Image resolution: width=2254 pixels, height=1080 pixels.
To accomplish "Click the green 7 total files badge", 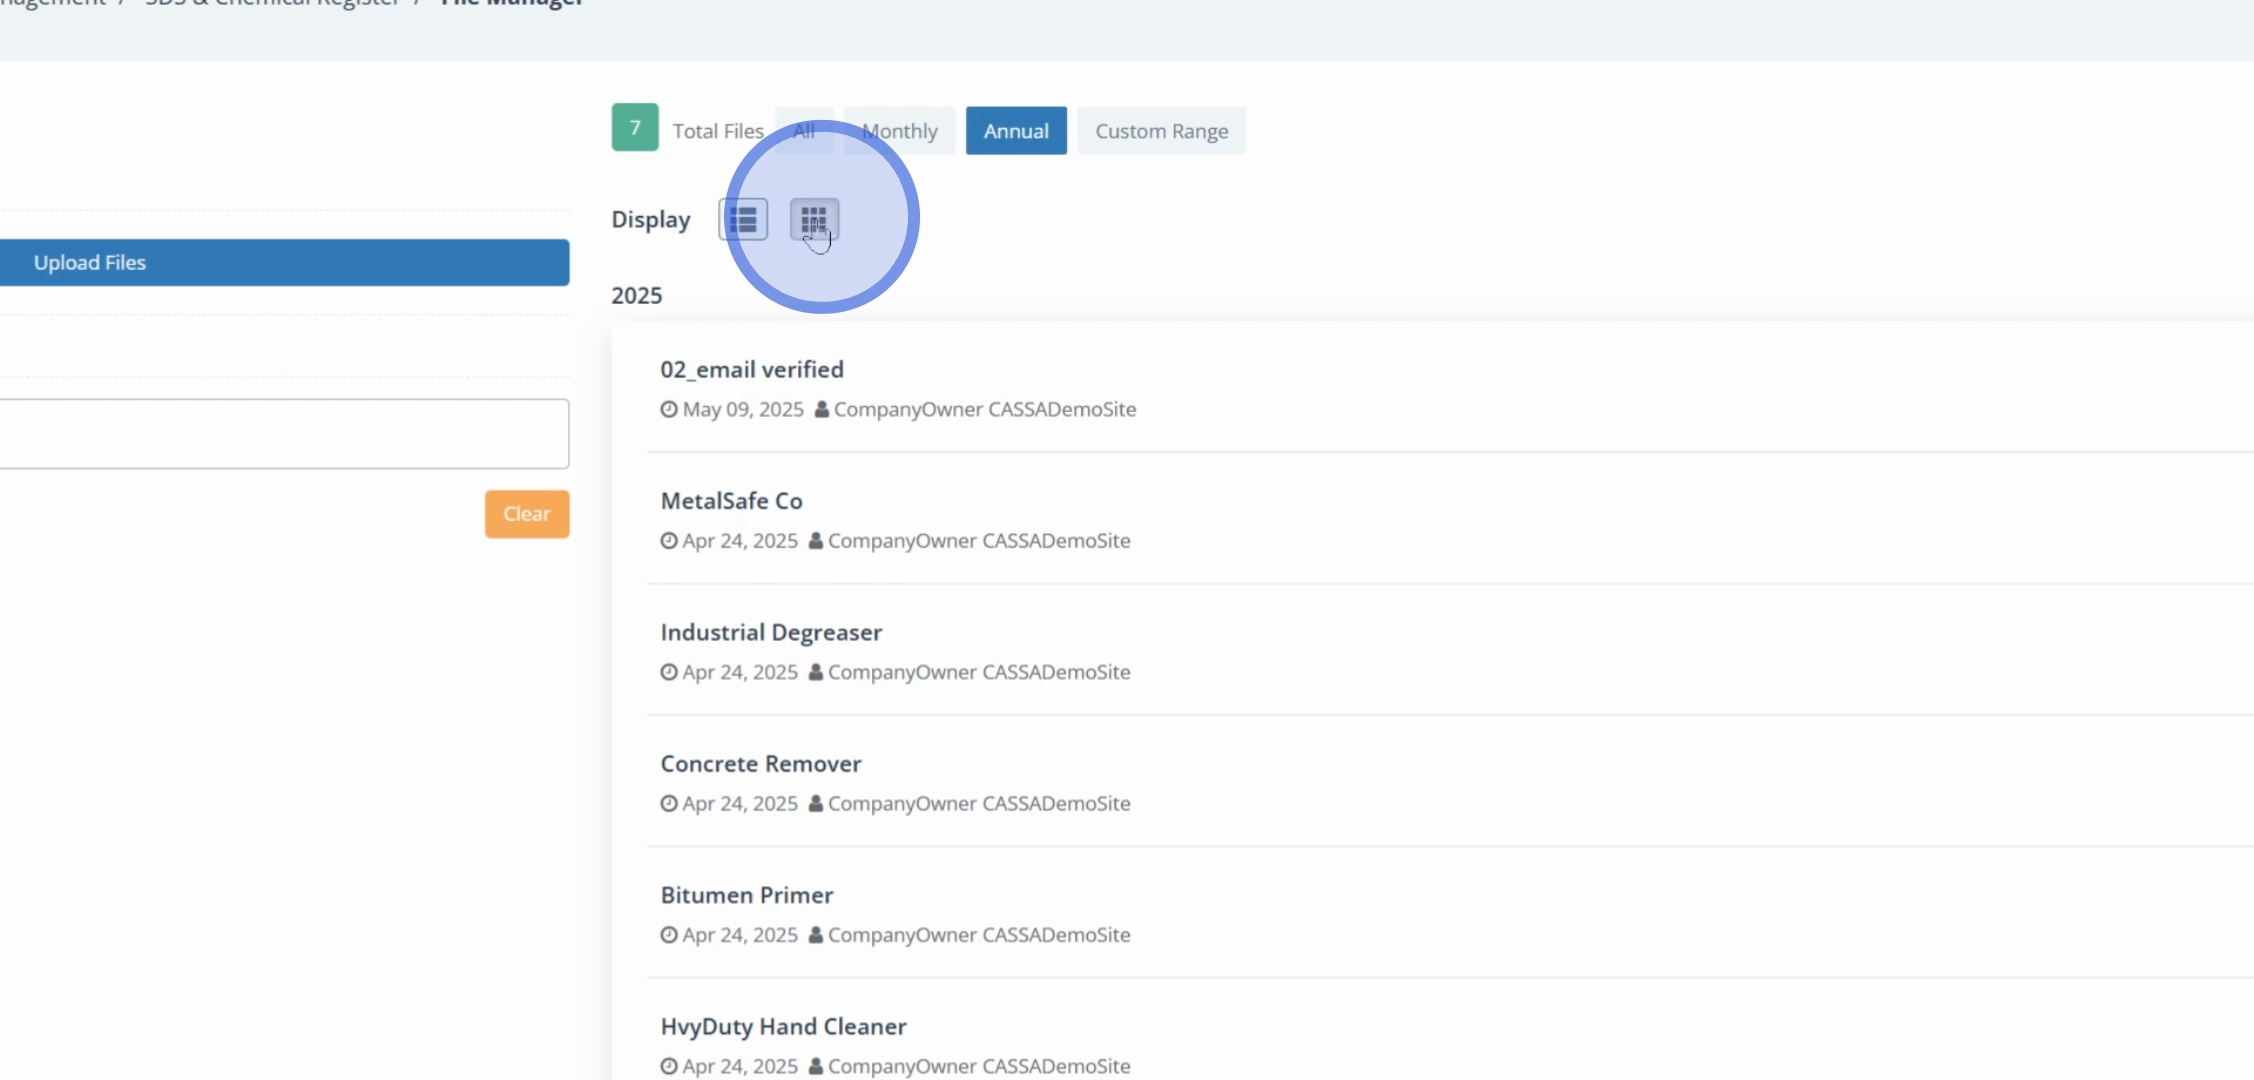I will 635,128.
